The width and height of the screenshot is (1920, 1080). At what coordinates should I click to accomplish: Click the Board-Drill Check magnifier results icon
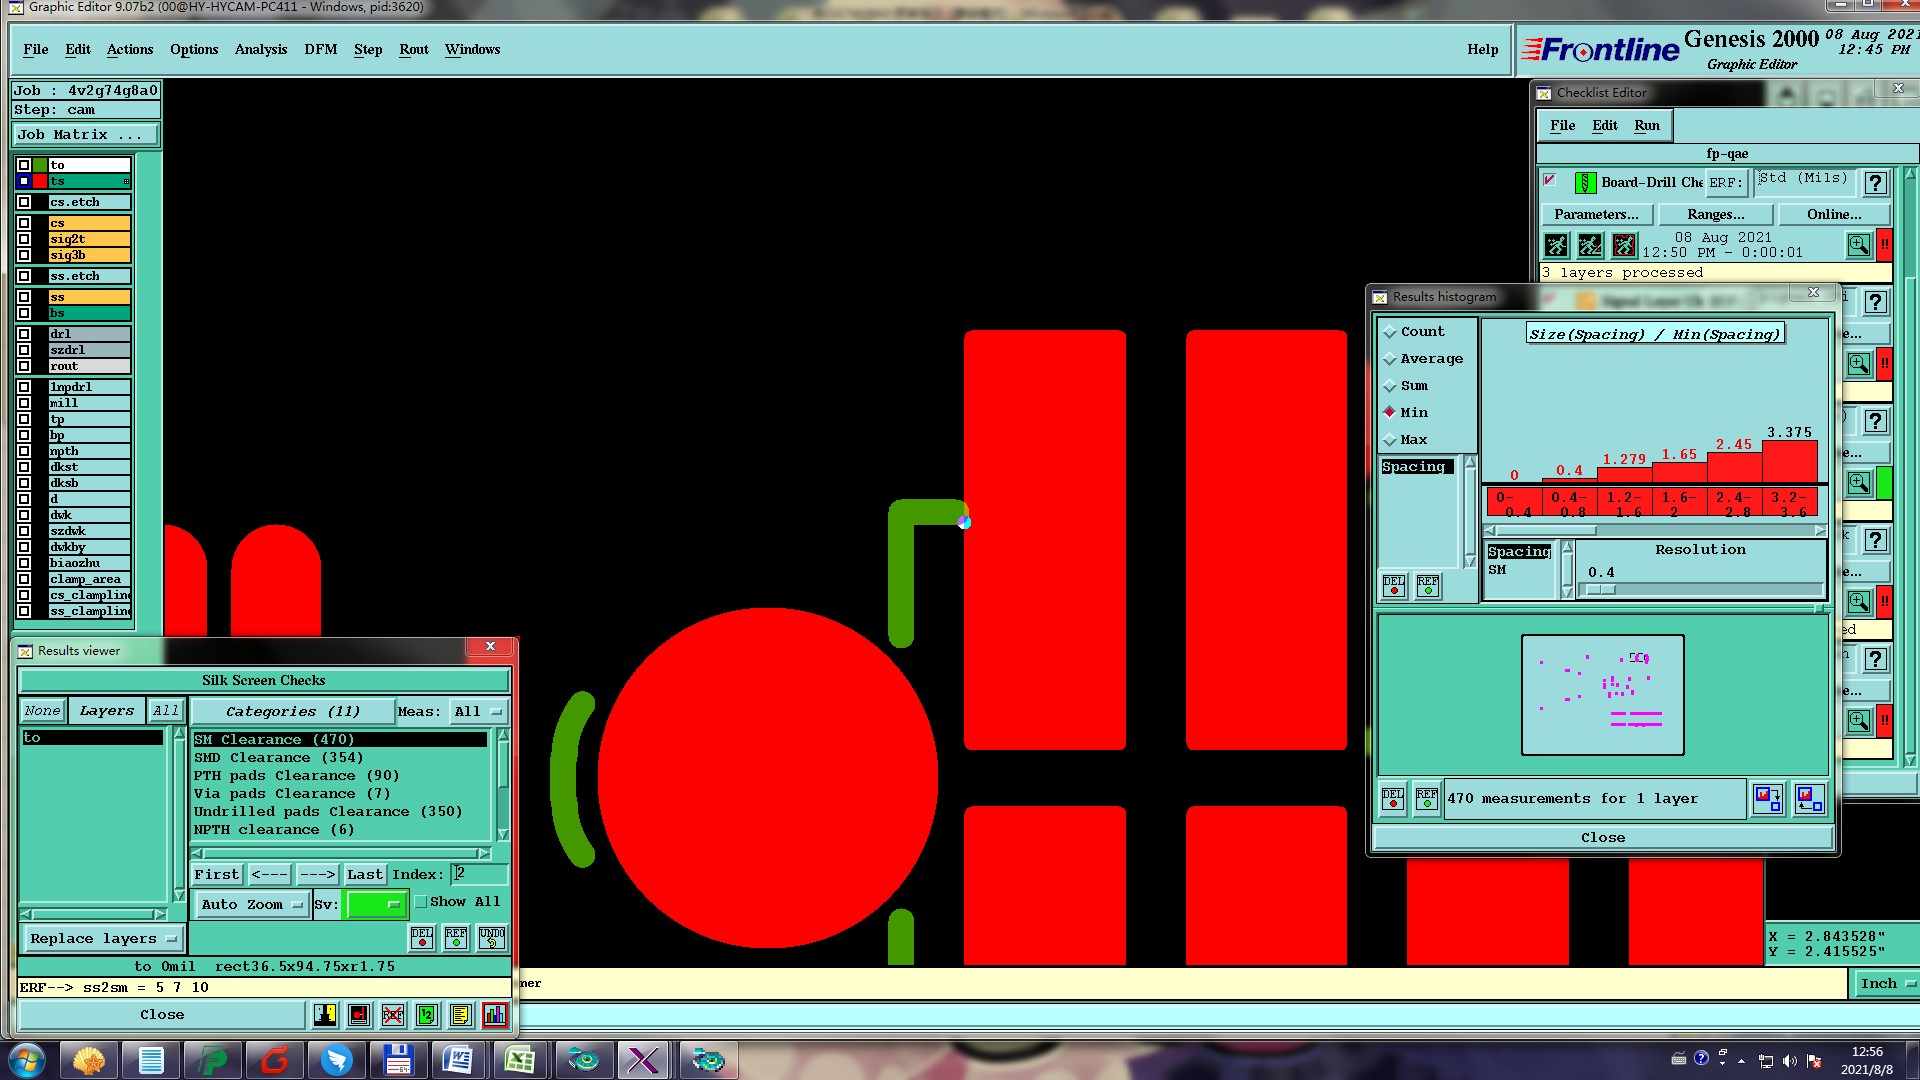pos(1858,245)
